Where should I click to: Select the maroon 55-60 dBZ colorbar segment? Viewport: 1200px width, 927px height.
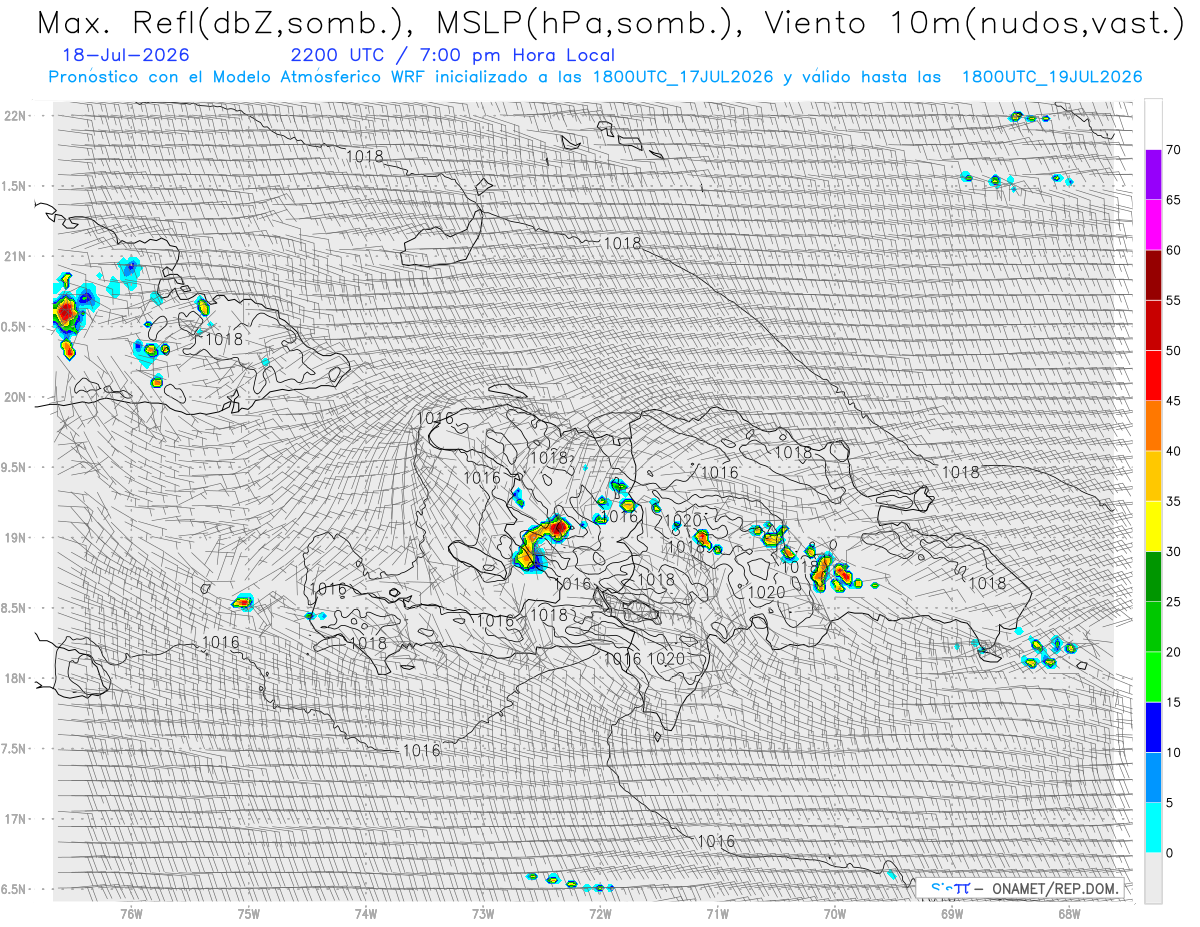tap(1153, 275)
